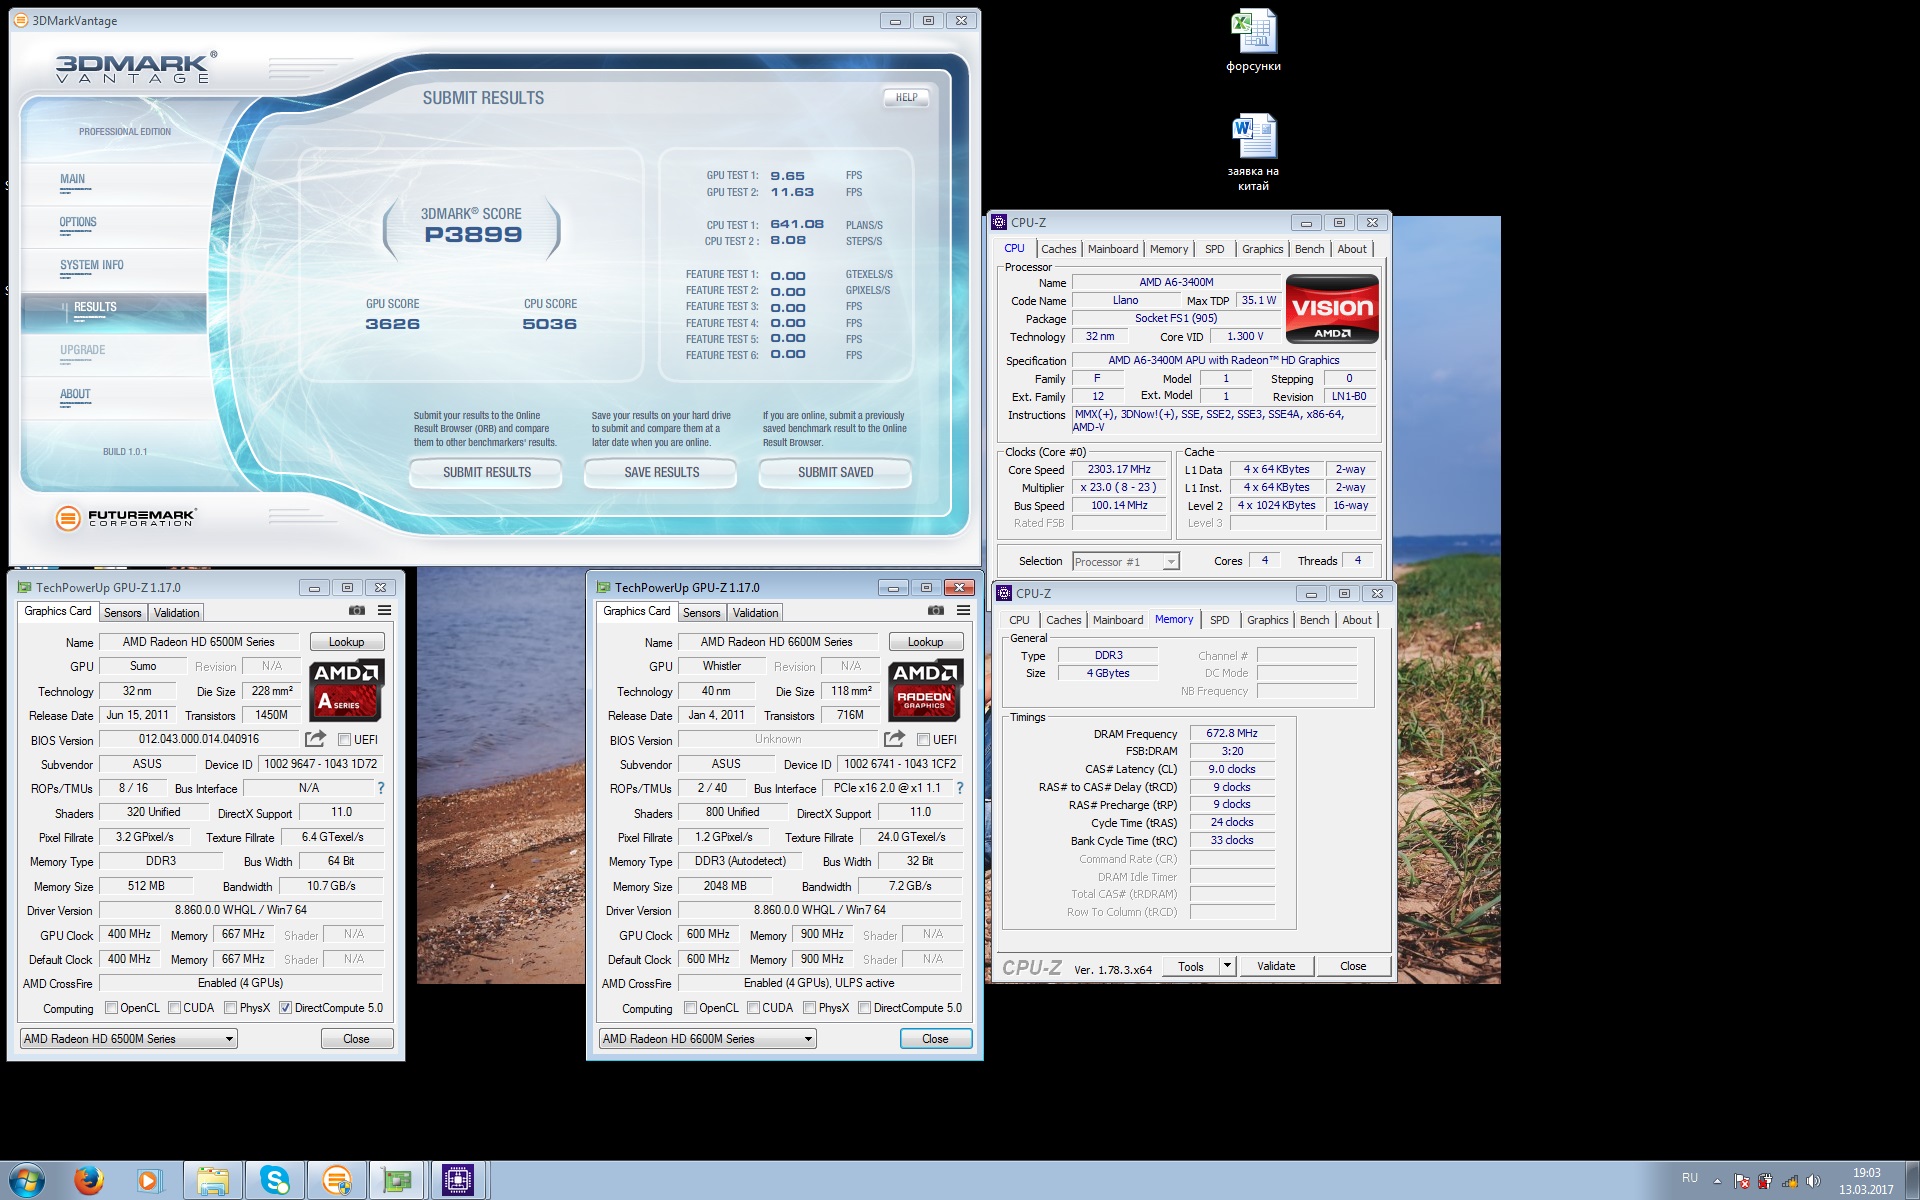The height and width of the screenshot is (1200, 1920).
Task: Toggle CUDA checkbox in GPU-Z 6600M window
Action: 753,1008
